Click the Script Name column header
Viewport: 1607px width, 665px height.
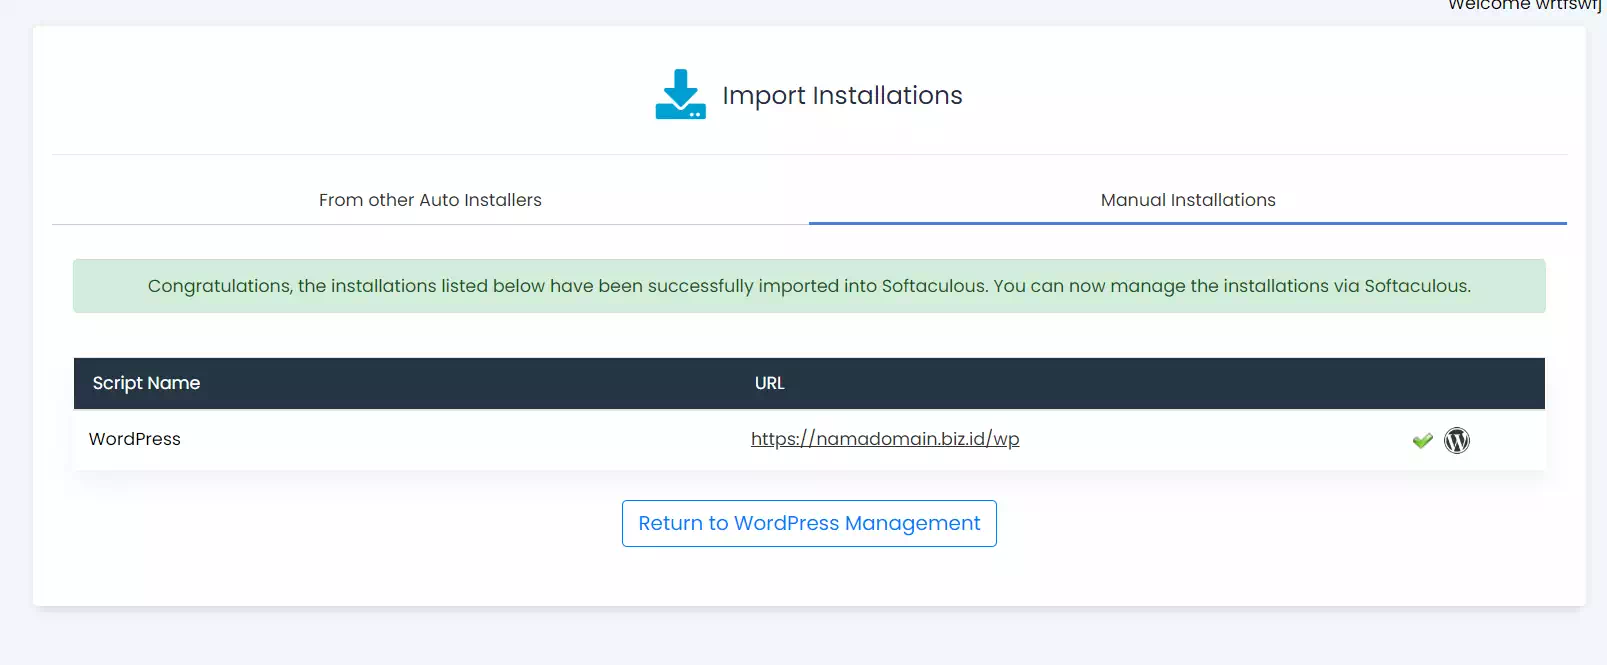click(146, 383)
